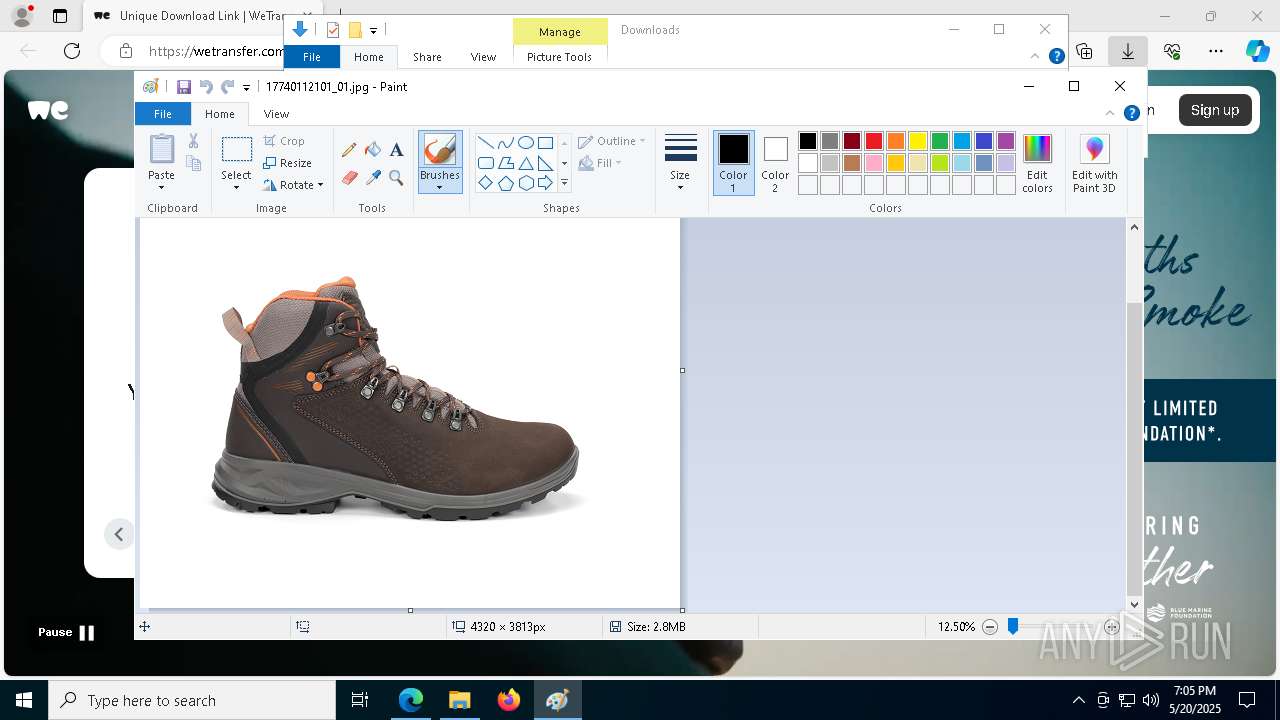
Task: Open Share tab in Downloads window
Action: 427,57
